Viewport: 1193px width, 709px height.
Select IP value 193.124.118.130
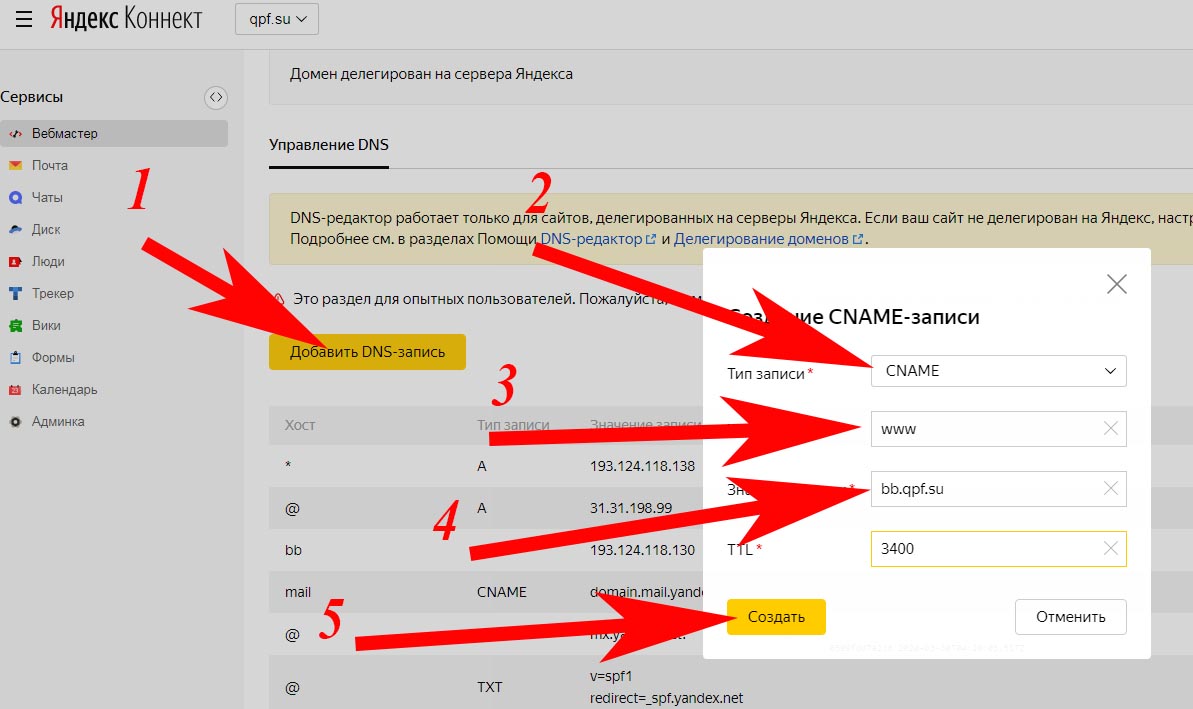642,550
